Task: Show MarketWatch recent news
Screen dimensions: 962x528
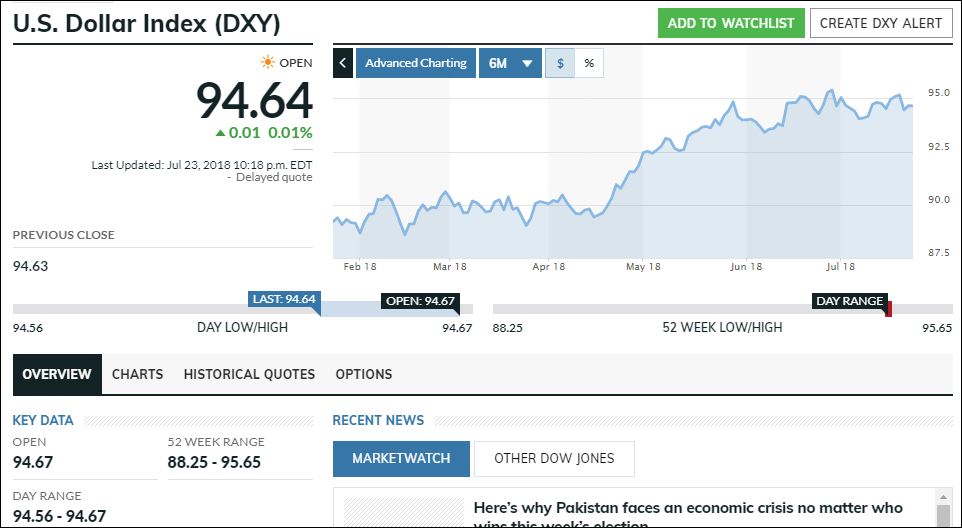Action: pos(401,459)
